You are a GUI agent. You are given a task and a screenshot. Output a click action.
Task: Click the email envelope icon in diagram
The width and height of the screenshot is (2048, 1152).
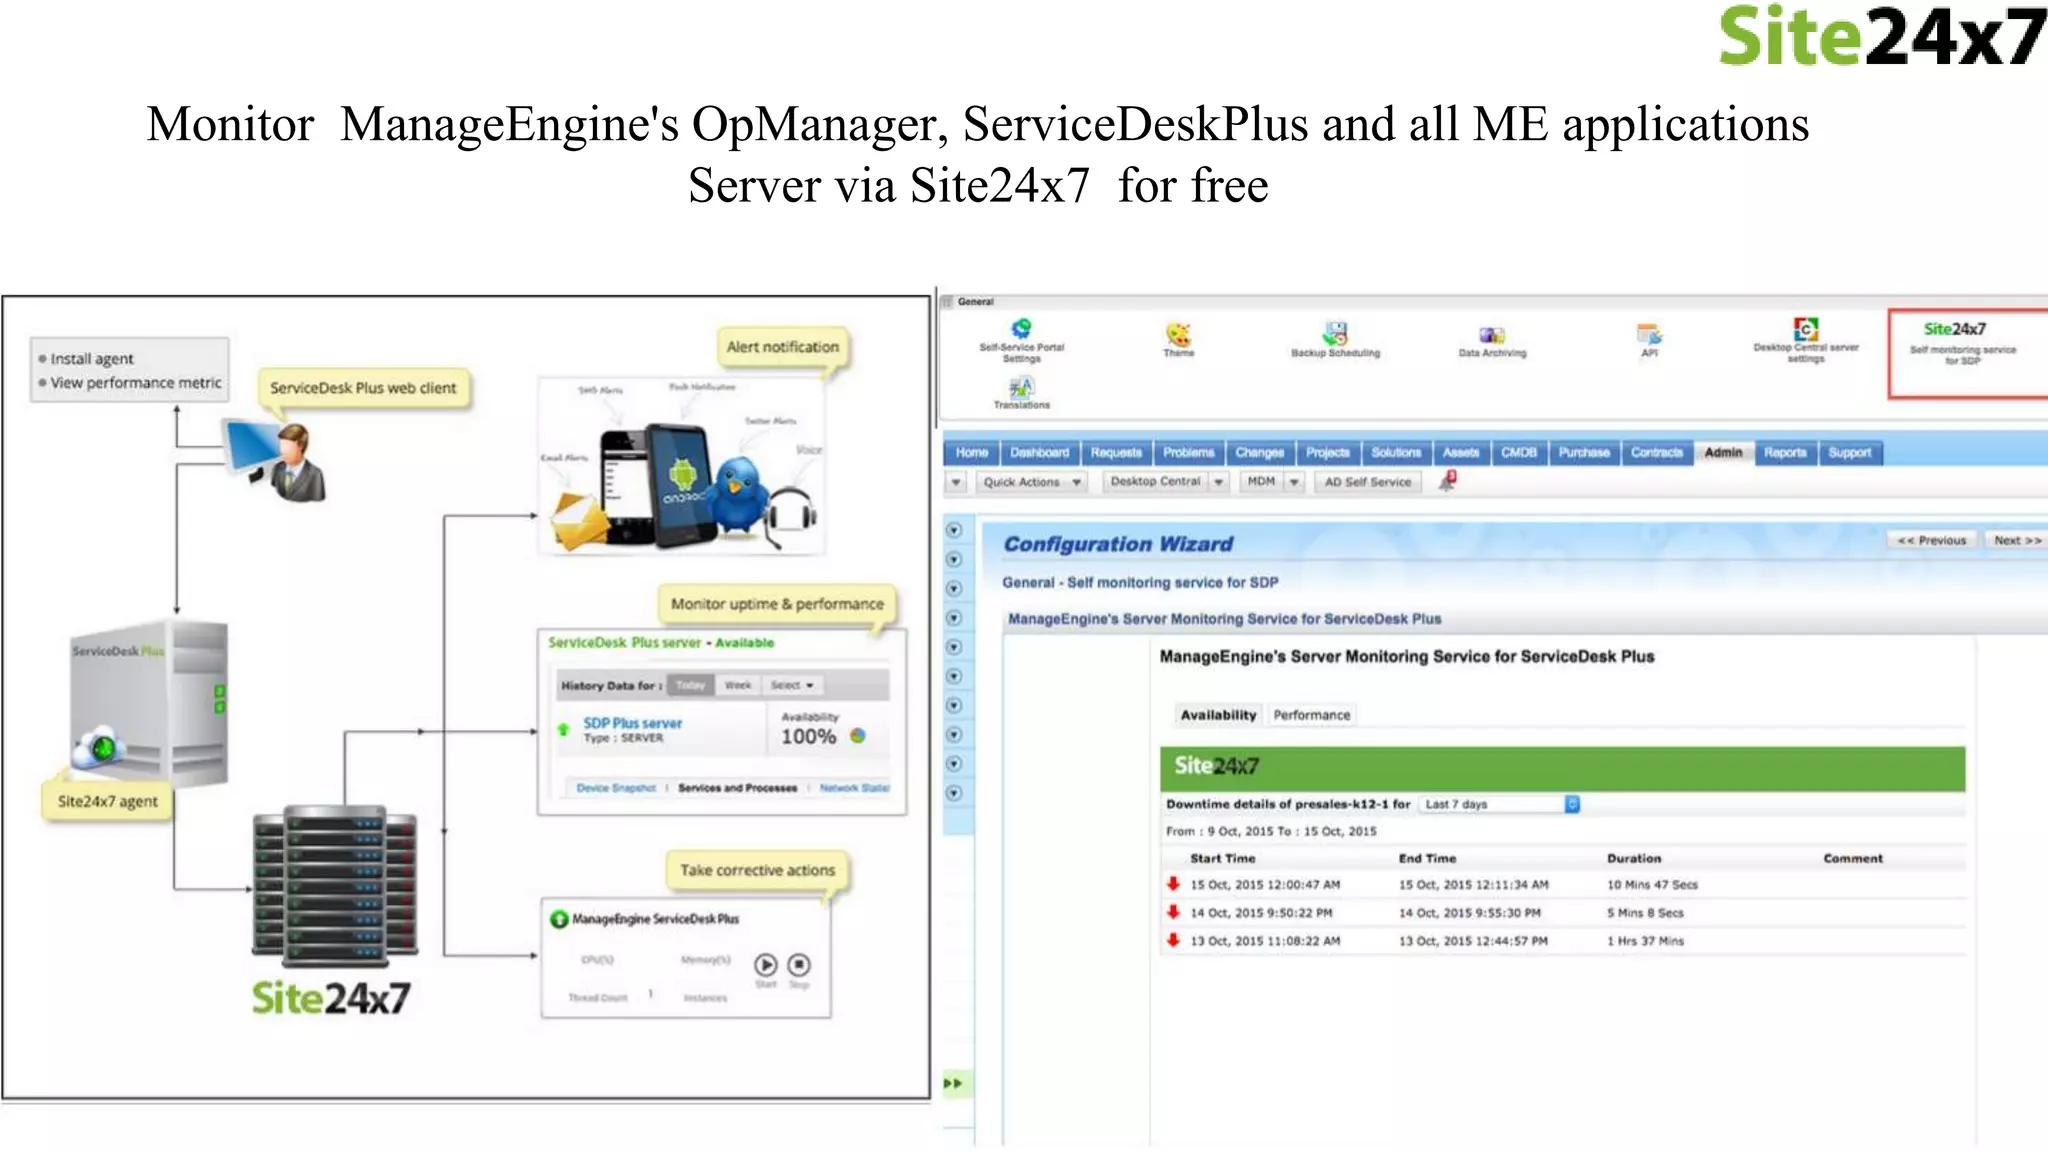[x=579, y=520]
